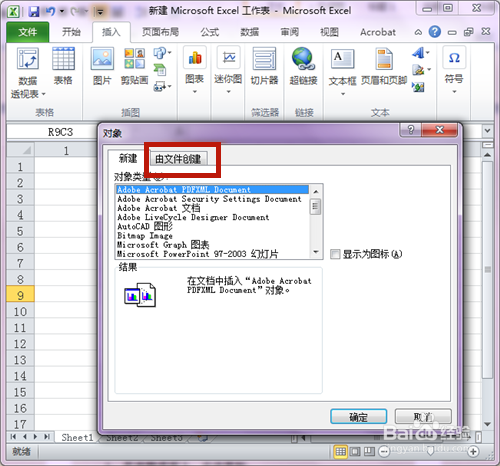Screen dimensions: 500x466
Task: Click the Insert Object icon in ribbon
Action: (418, 87)
